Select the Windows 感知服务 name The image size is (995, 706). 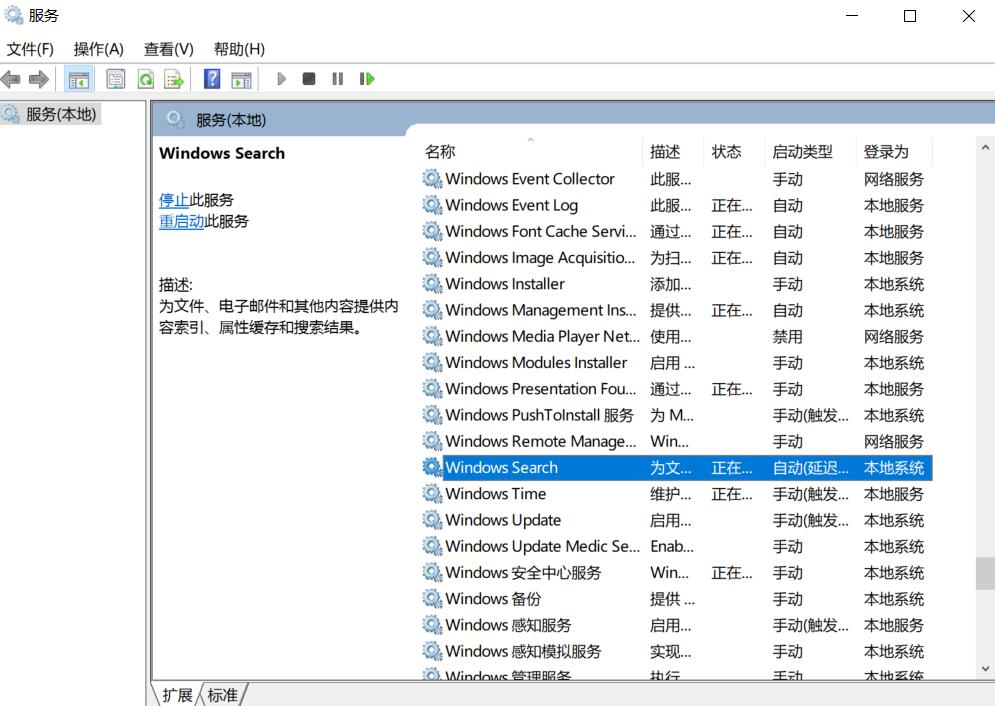point(508,625)
